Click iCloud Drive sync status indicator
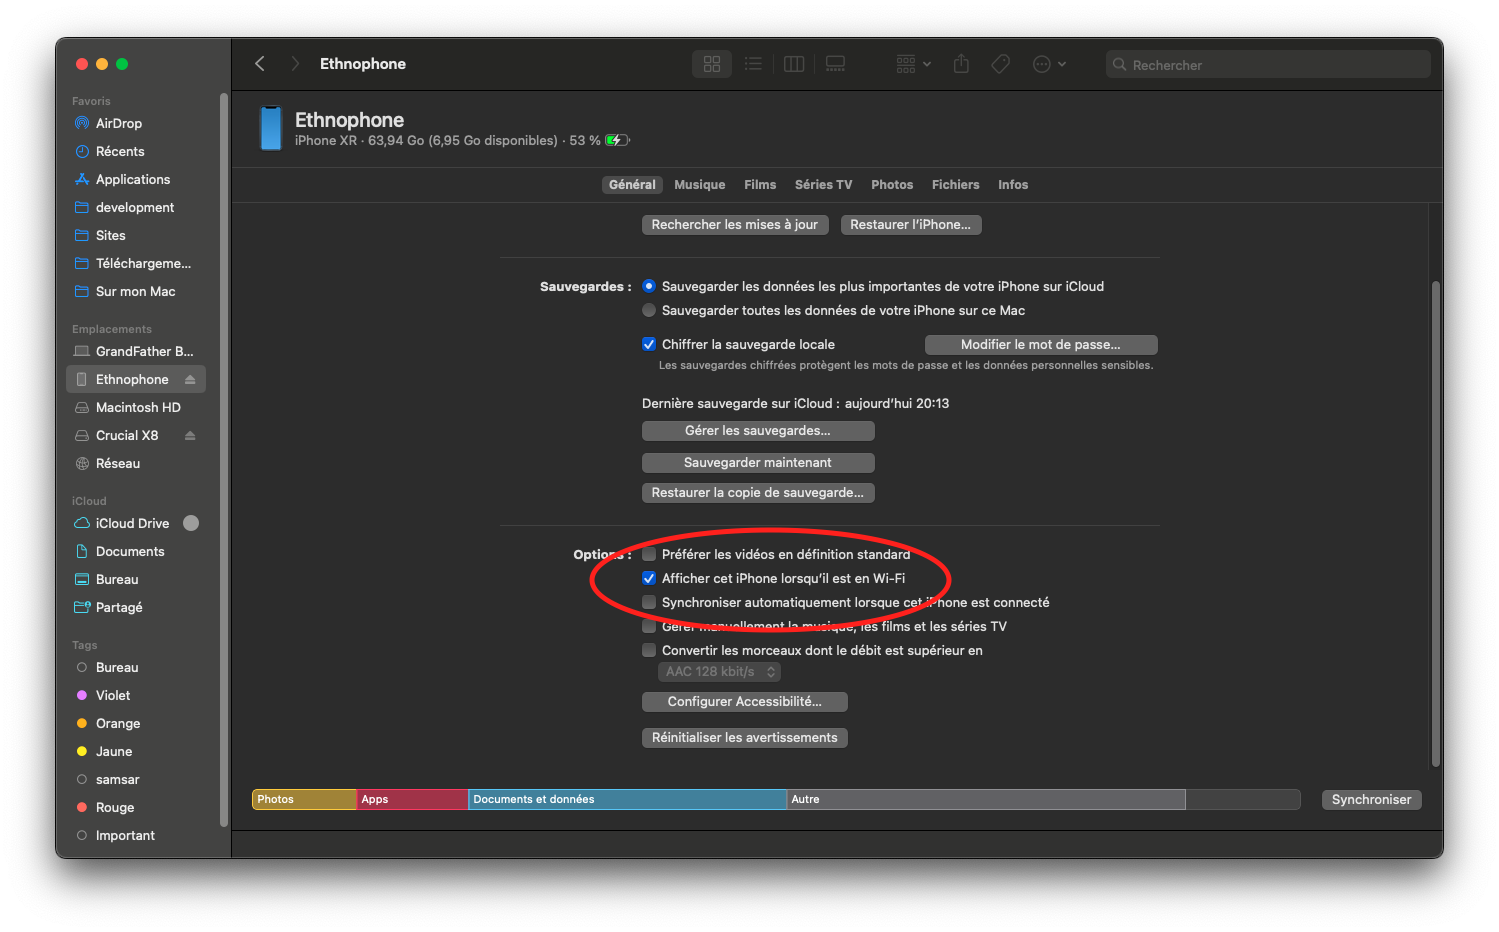 [191, 523]
